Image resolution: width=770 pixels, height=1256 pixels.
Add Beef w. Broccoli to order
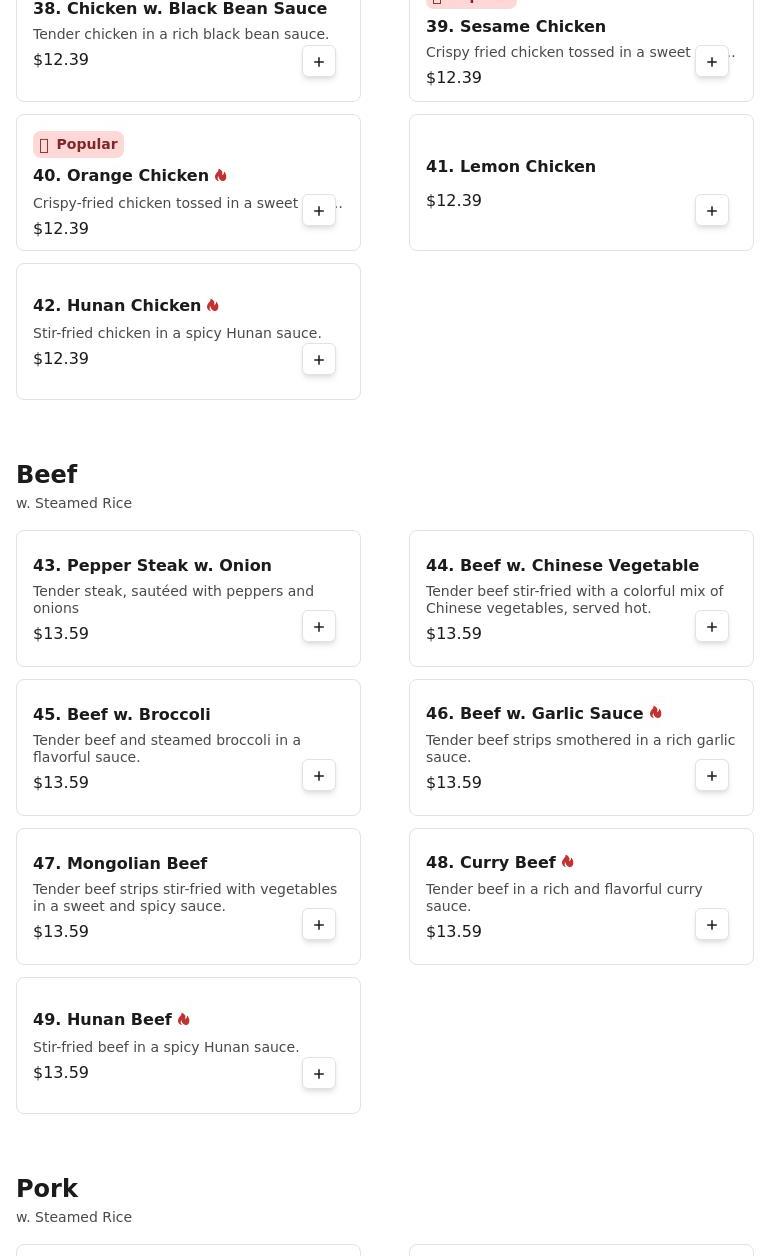[x=319, y=776]
